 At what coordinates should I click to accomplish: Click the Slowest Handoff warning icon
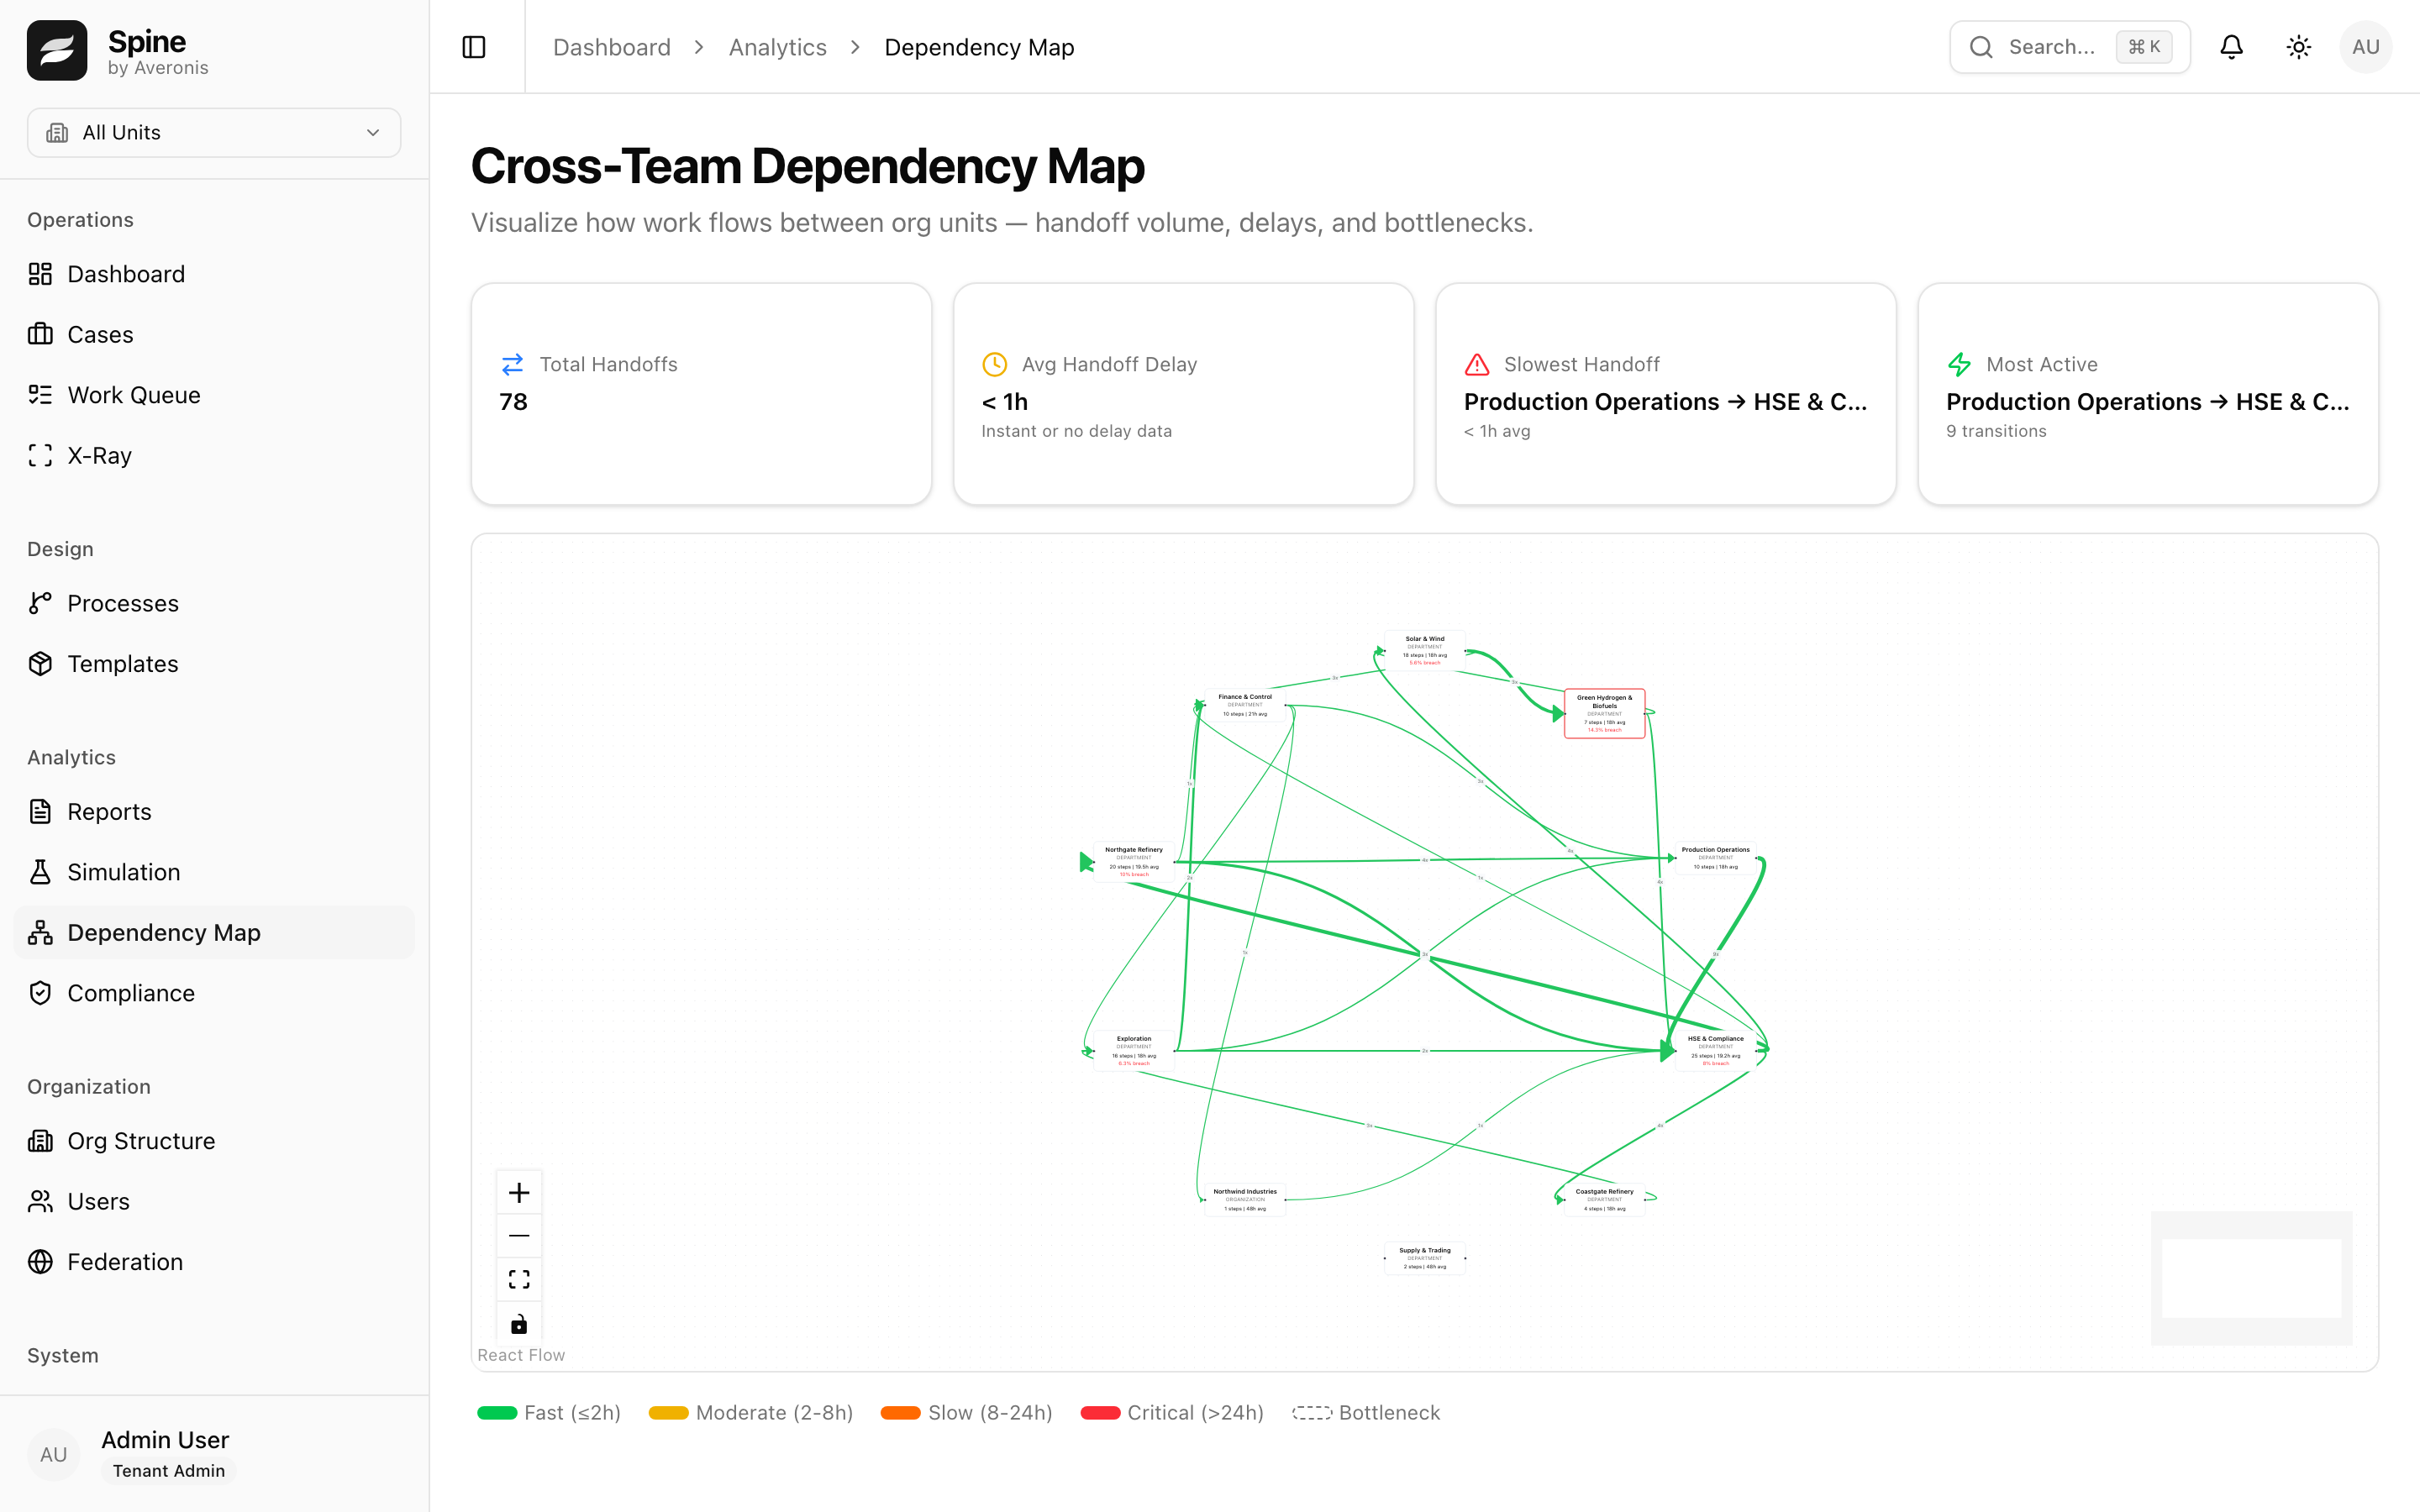coord(1476,364)
